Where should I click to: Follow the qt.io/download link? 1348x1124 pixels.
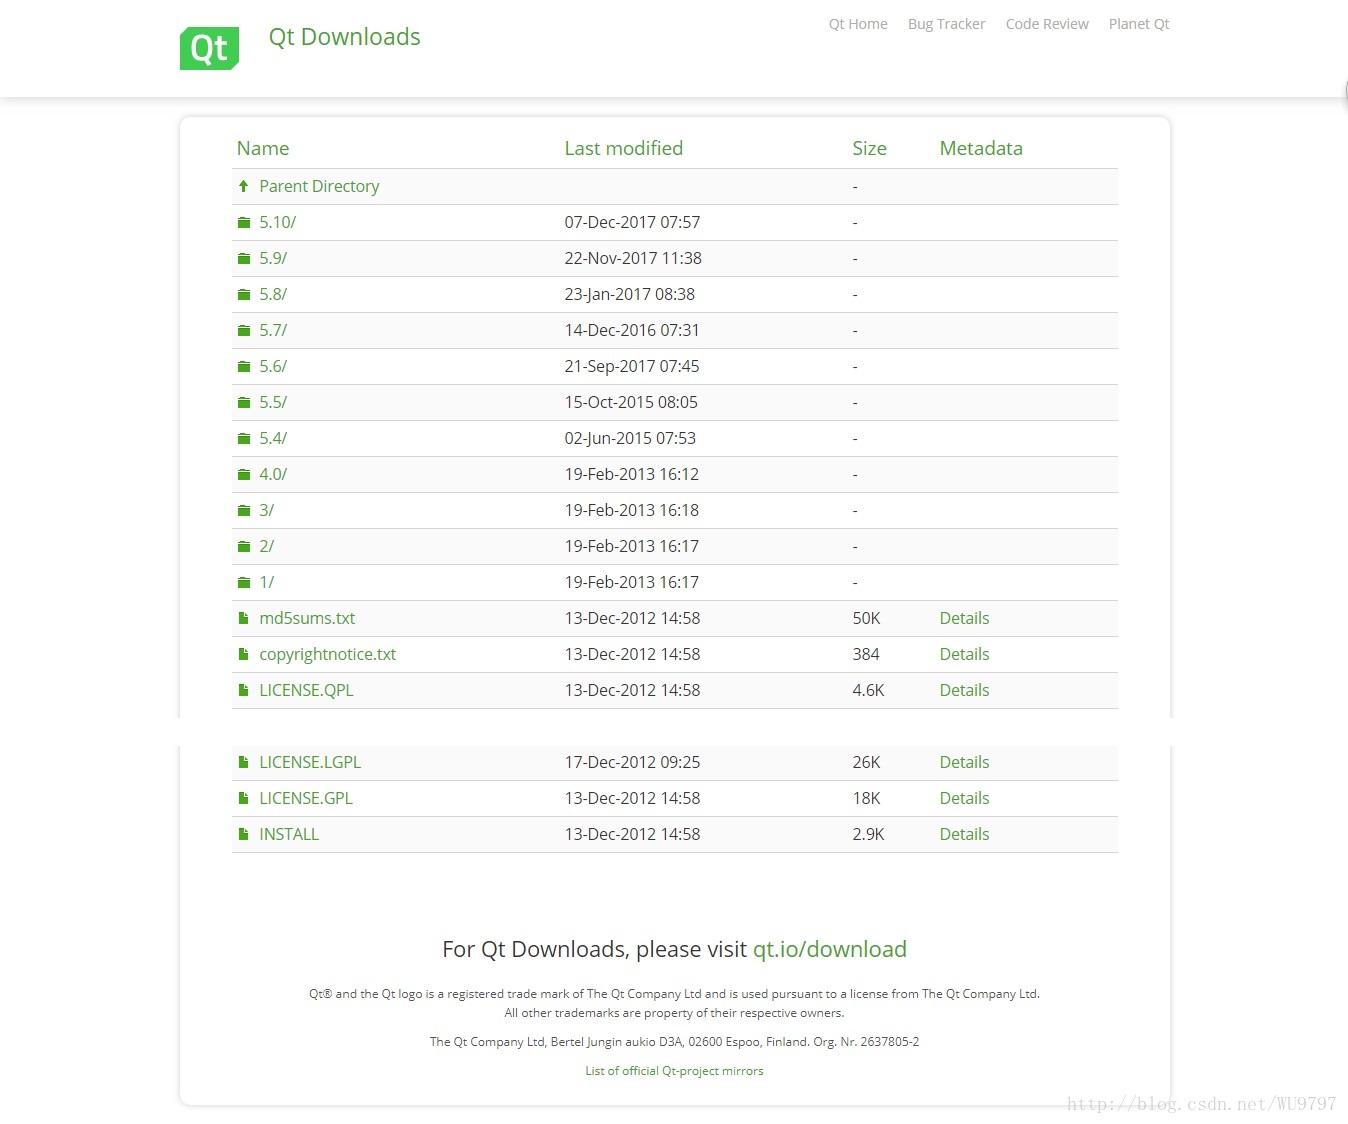830,949
